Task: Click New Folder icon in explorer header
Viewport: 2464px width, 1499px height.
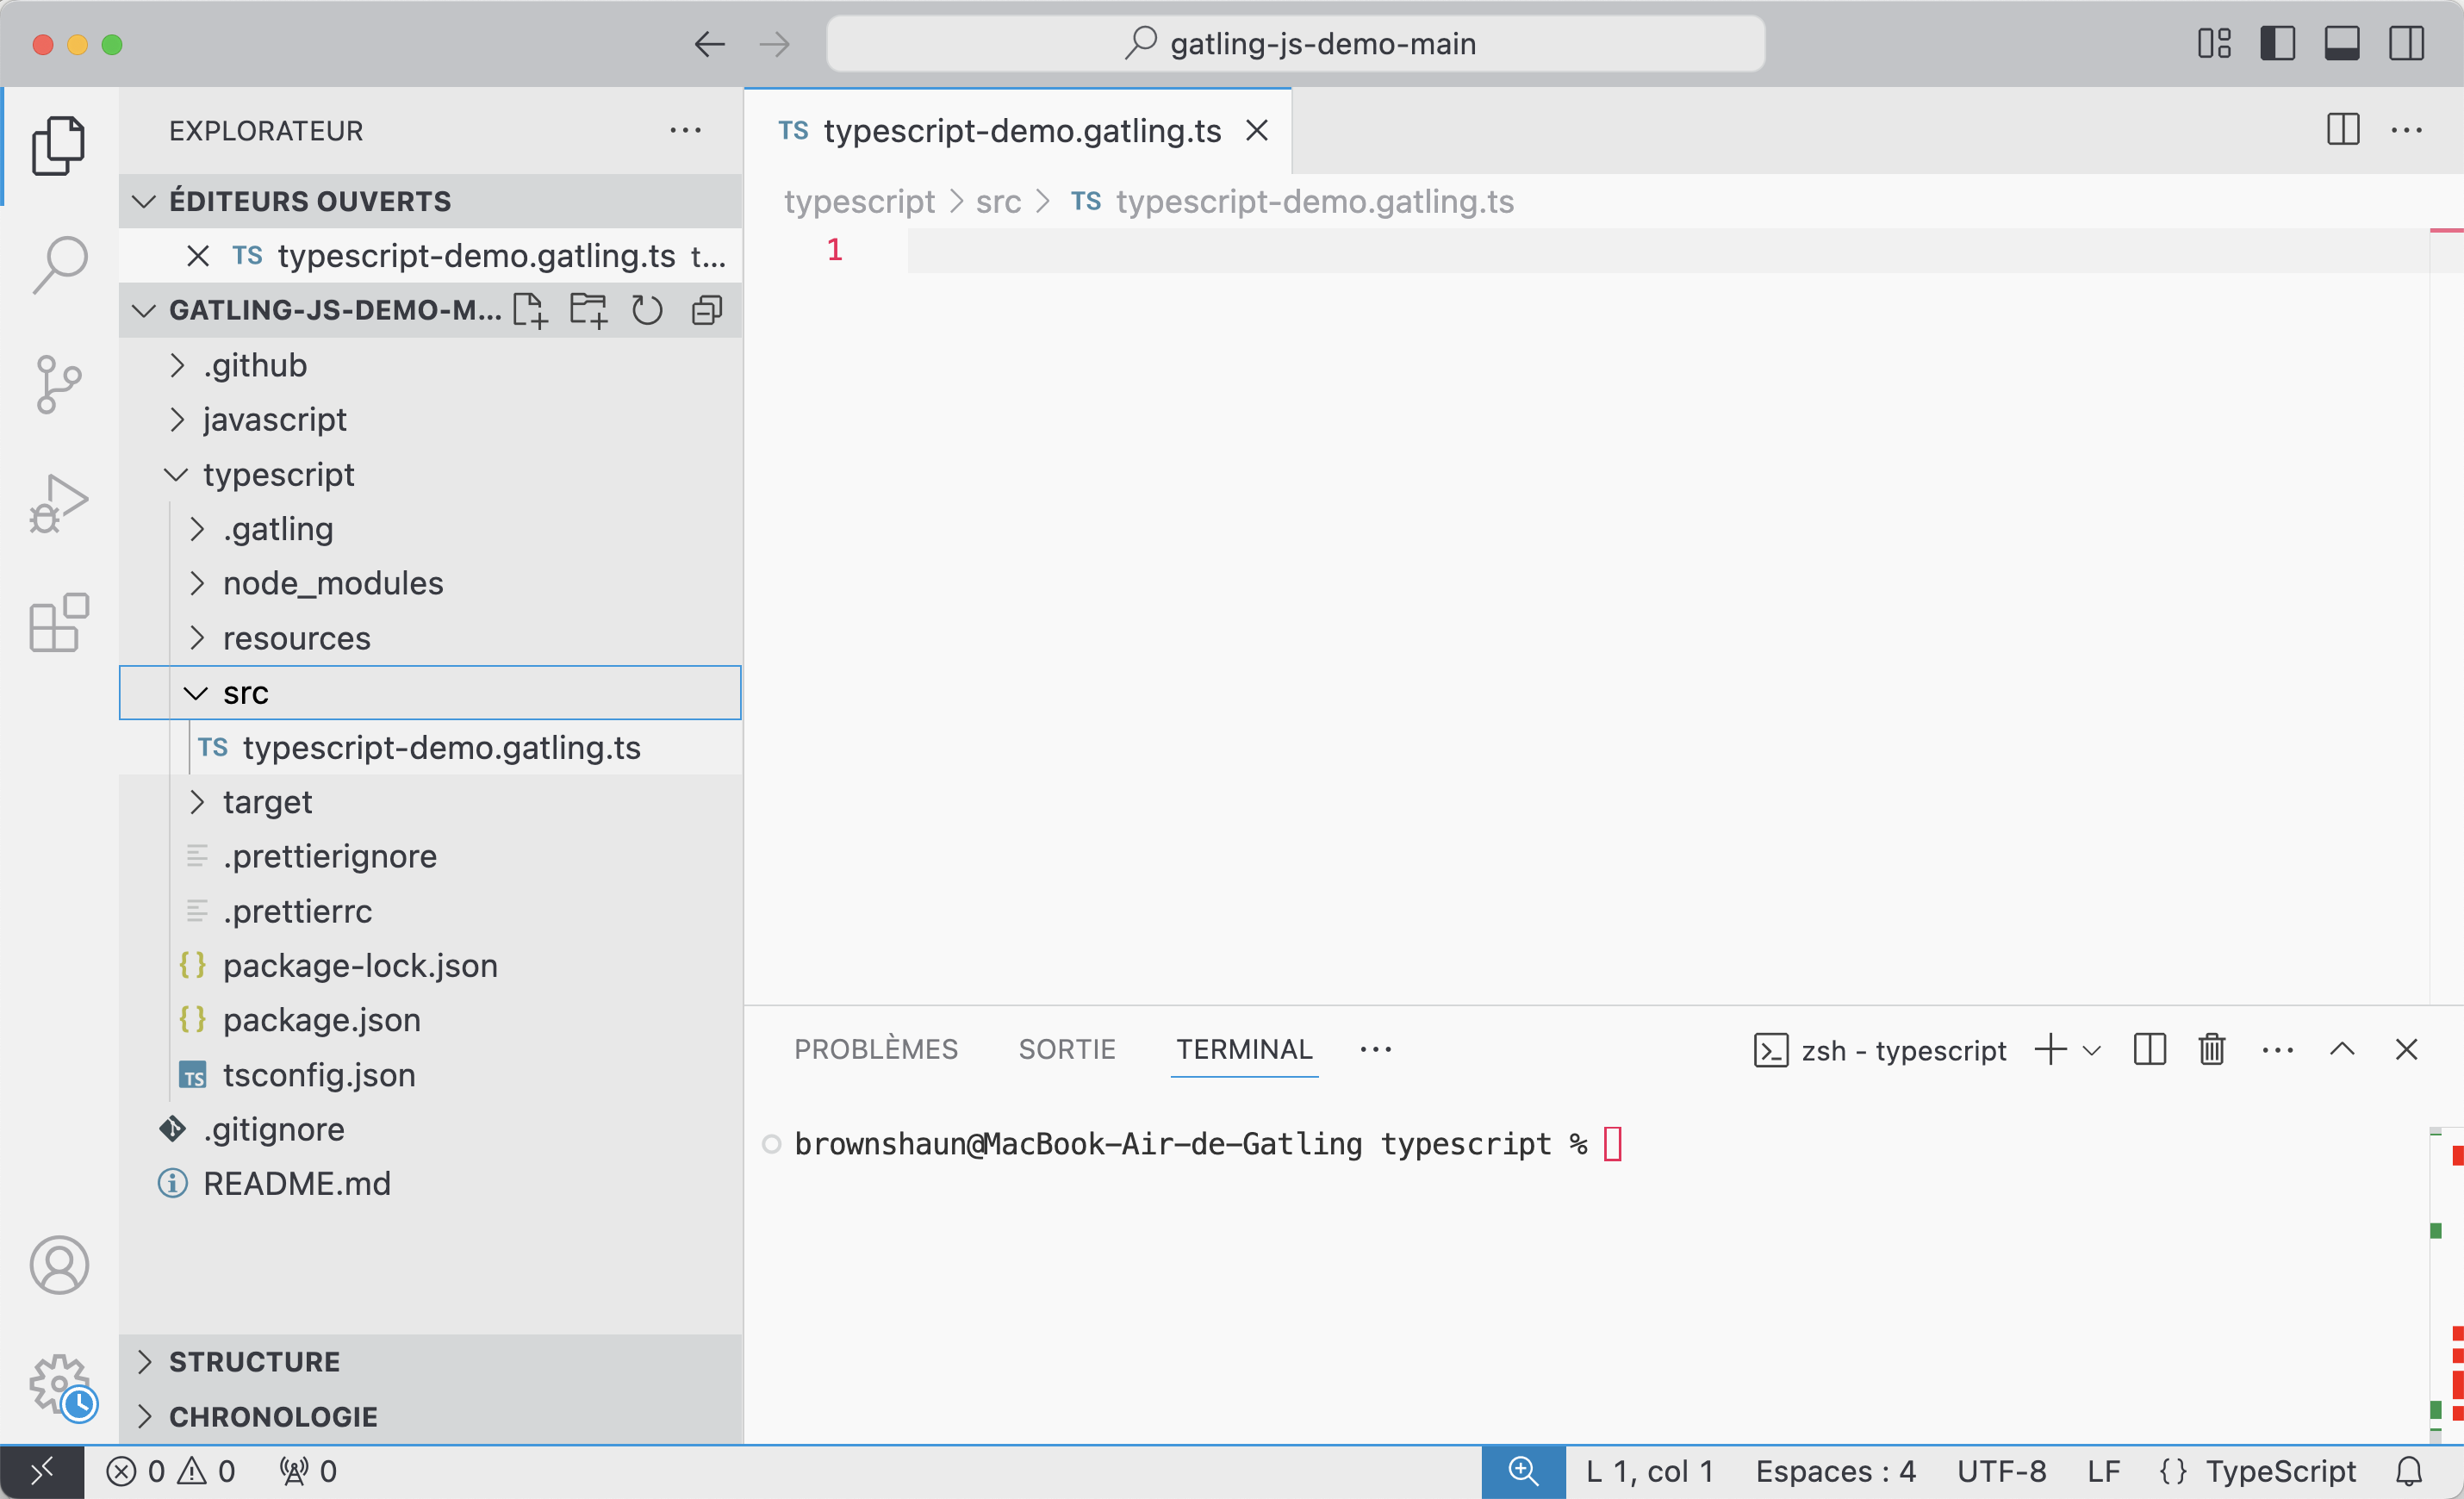Action: click(x=588, y=310)
